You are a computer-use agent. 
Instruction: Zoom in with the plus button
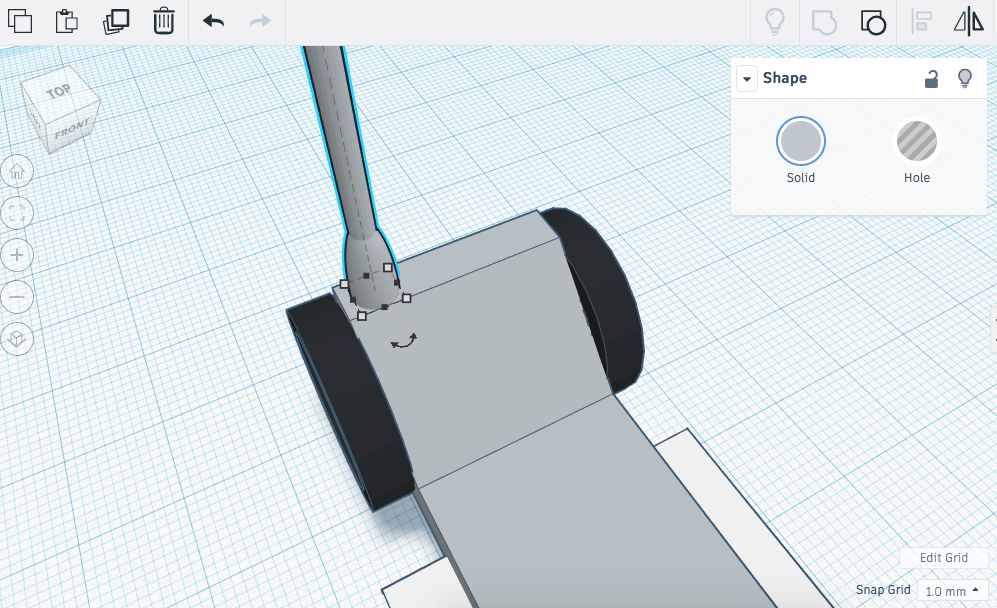click(x=17, y=255)
